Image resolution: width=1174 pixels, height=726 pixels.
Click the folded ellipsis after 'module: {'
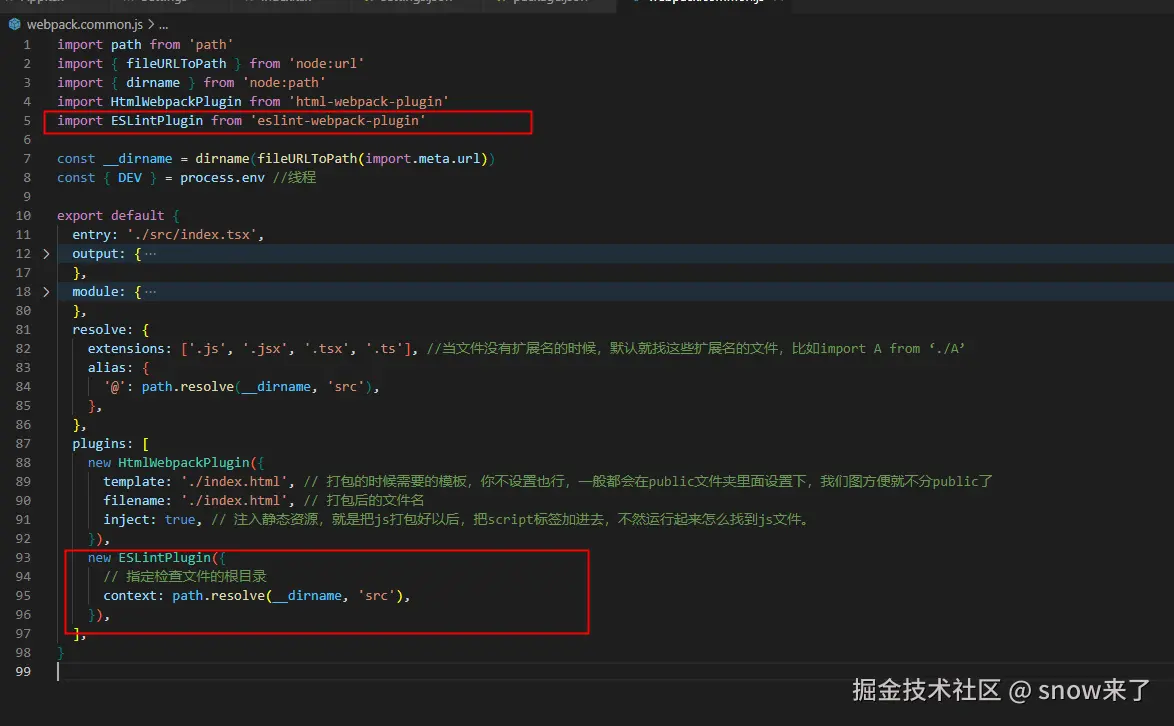coord(150,292)
